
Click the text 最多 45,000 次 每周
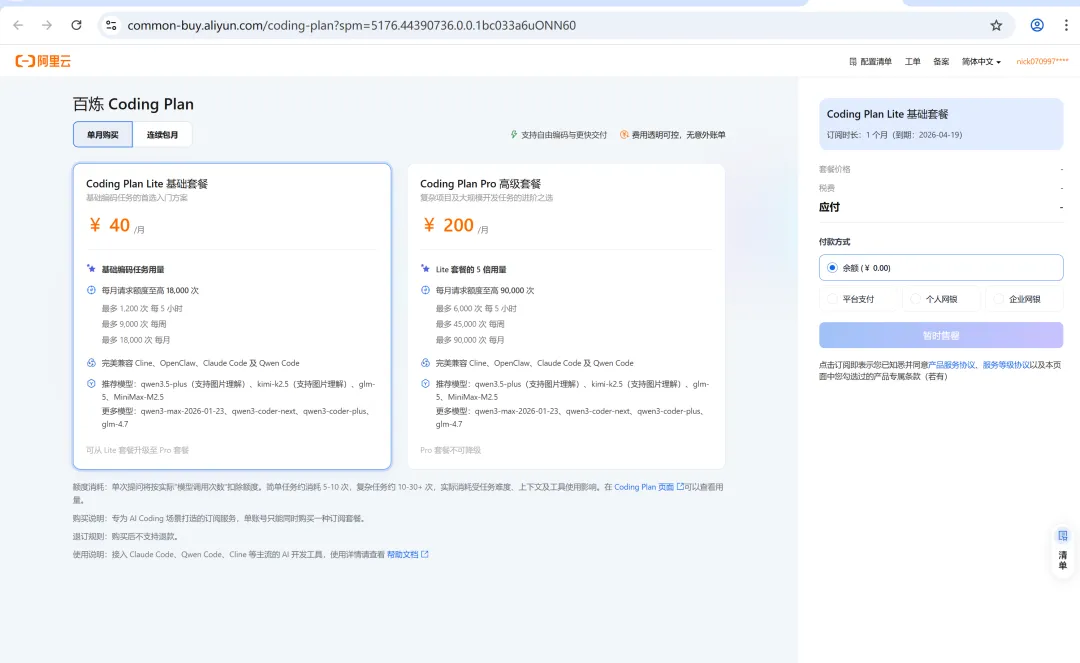pos(470,324)
